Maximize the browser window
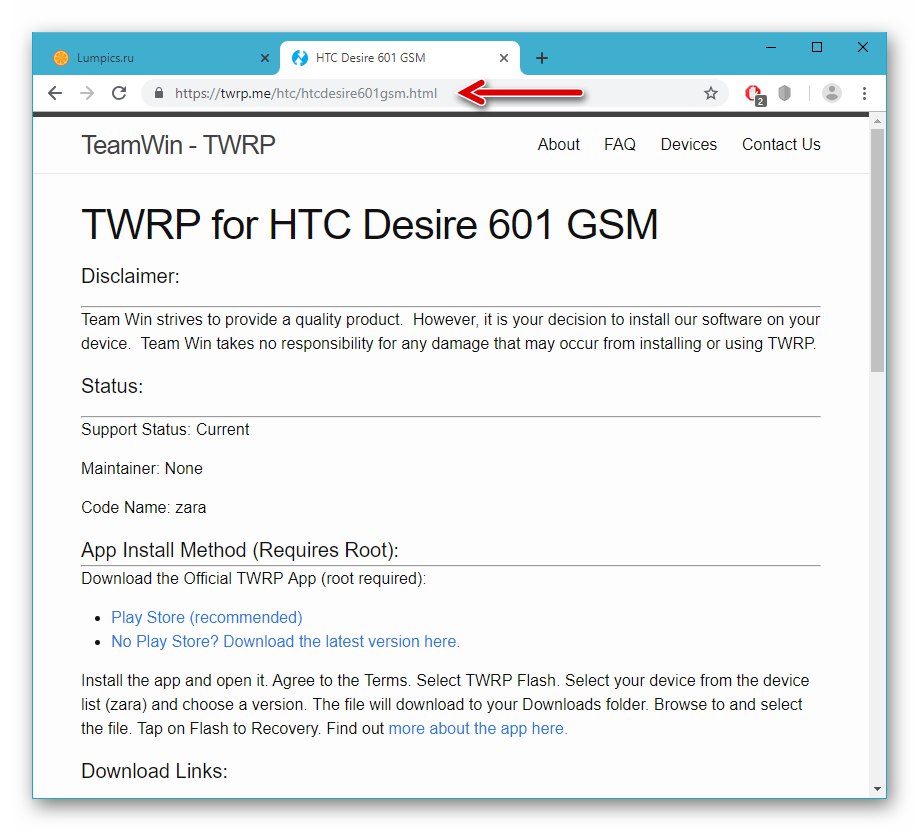 (817, 47)
